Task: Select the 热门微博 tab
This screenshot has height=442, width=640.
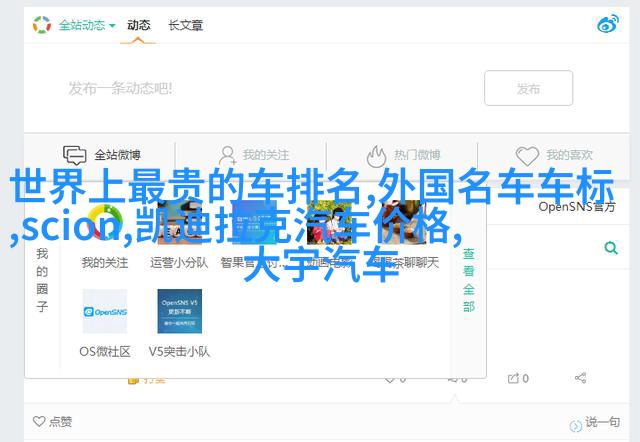Action: [x=403, y=155]
